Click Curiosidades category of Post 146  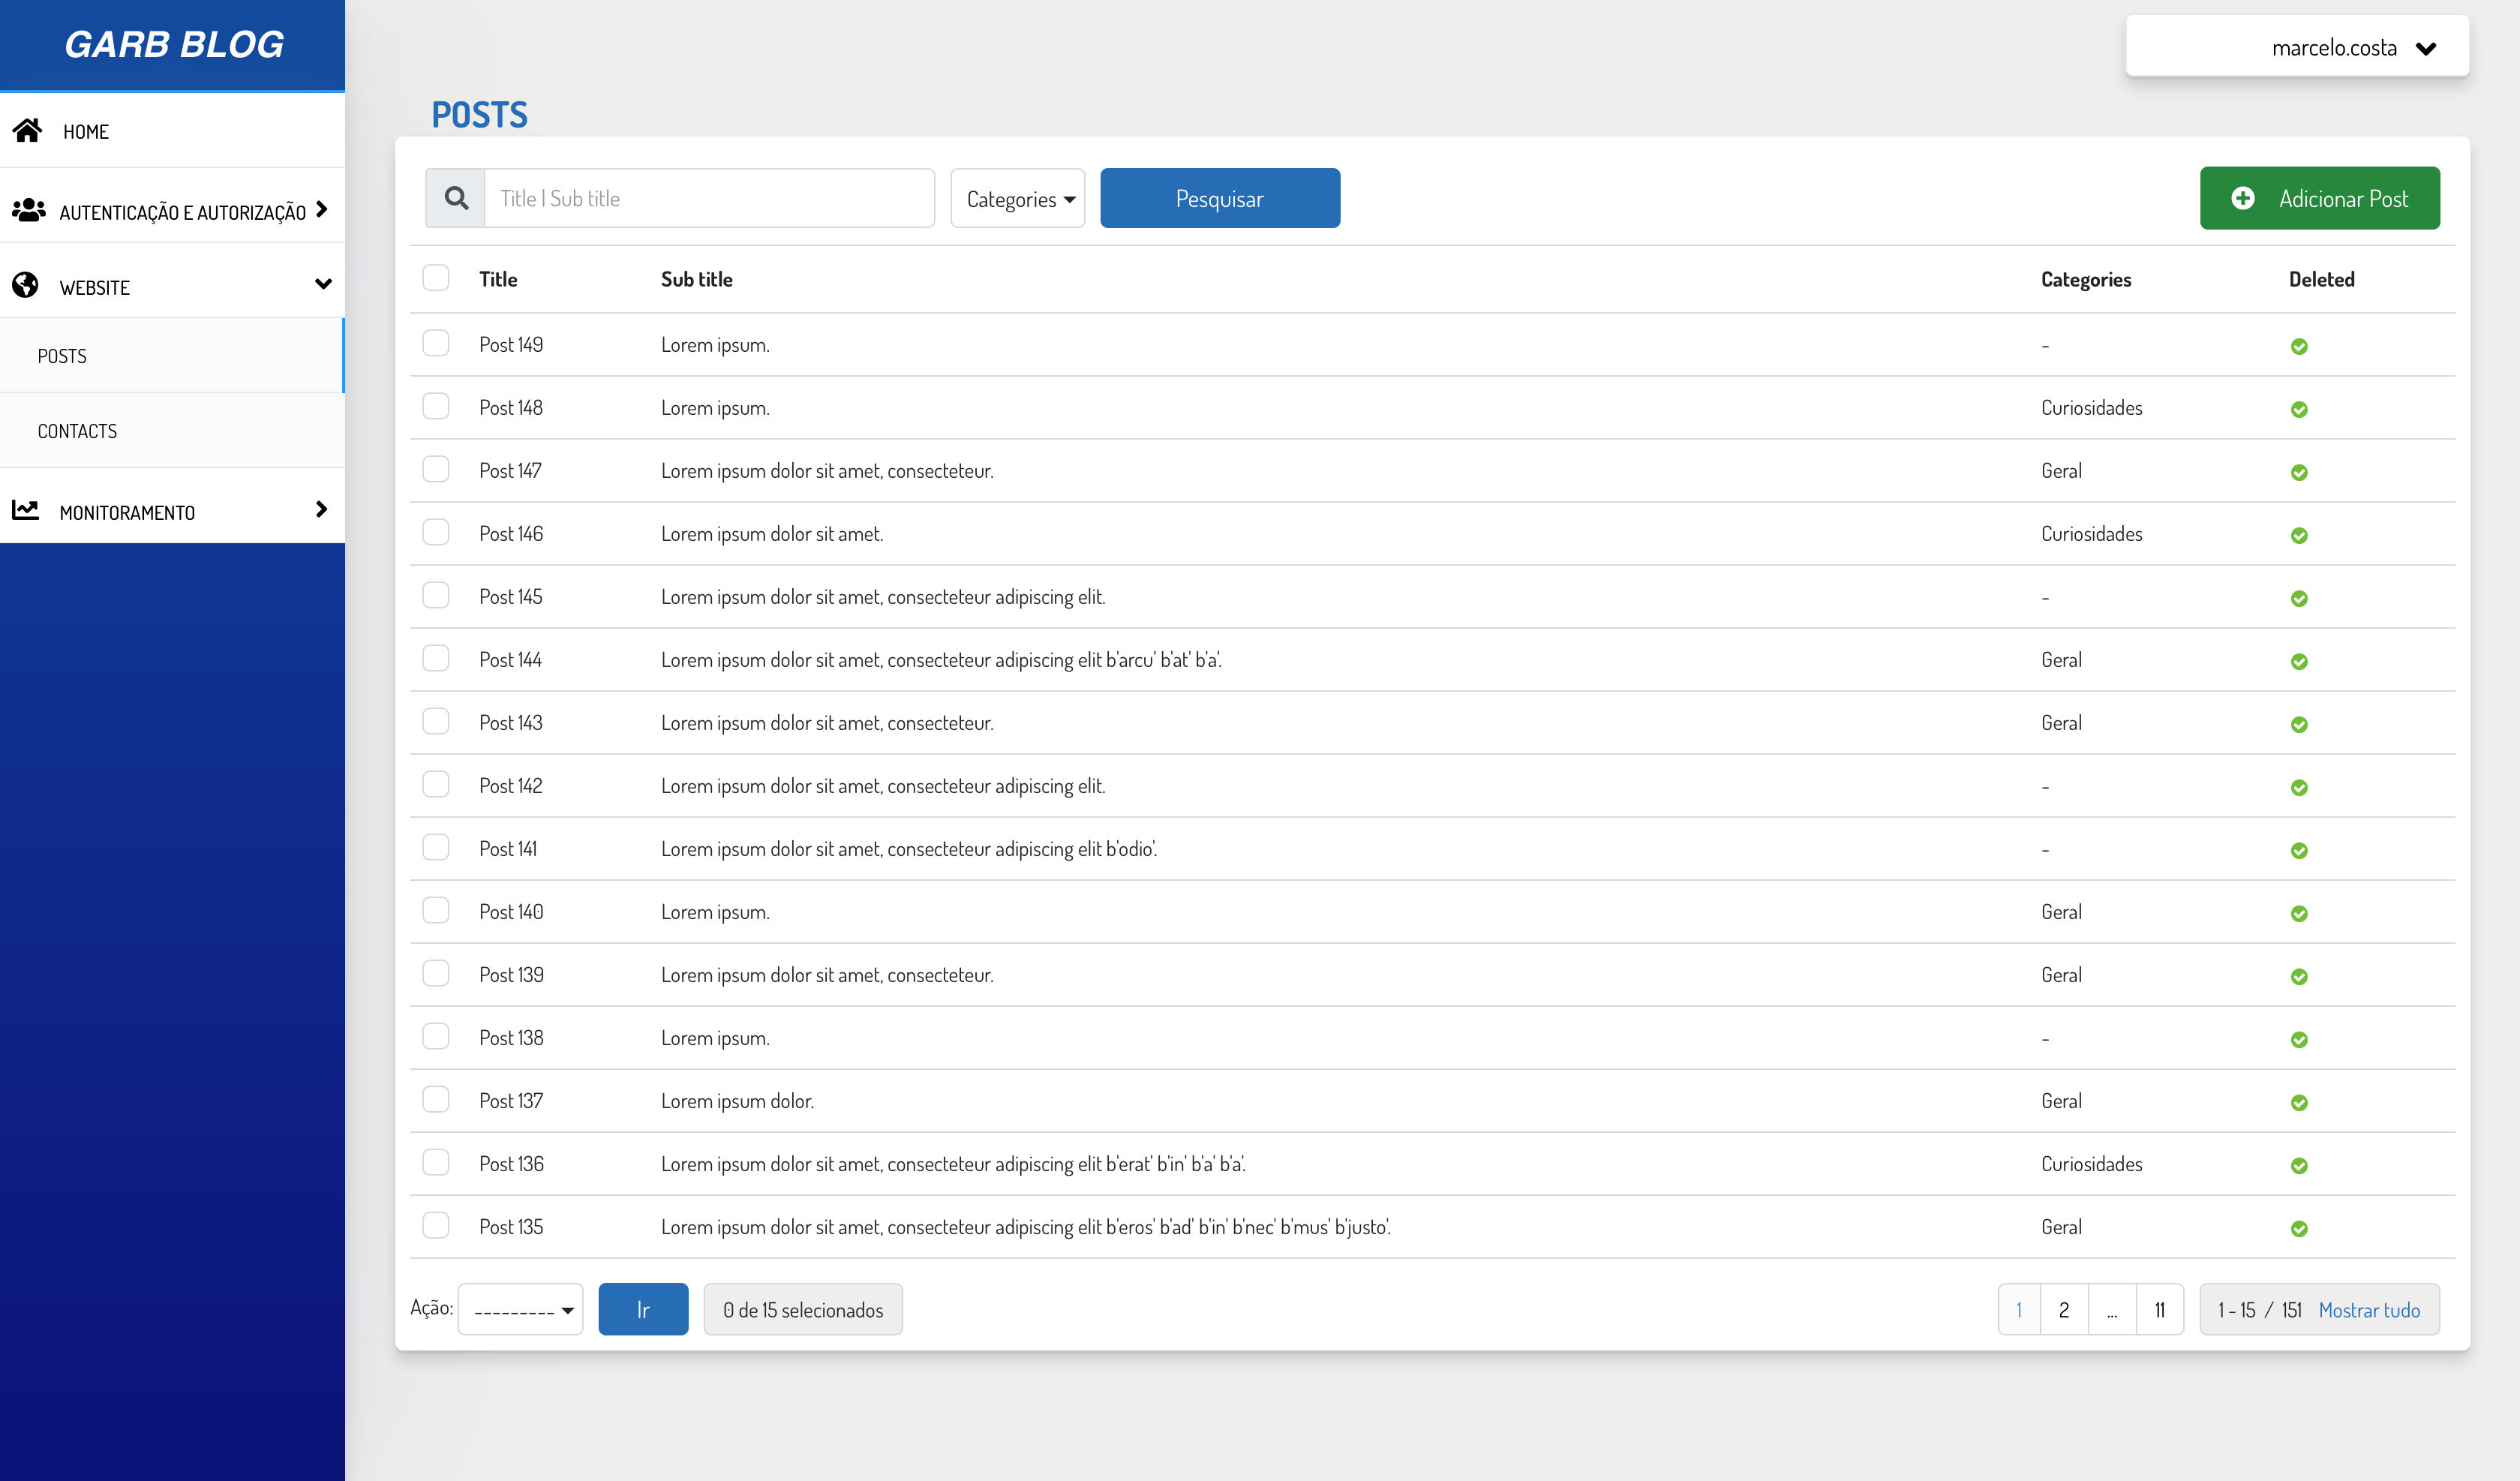(x=2091, y=533)
